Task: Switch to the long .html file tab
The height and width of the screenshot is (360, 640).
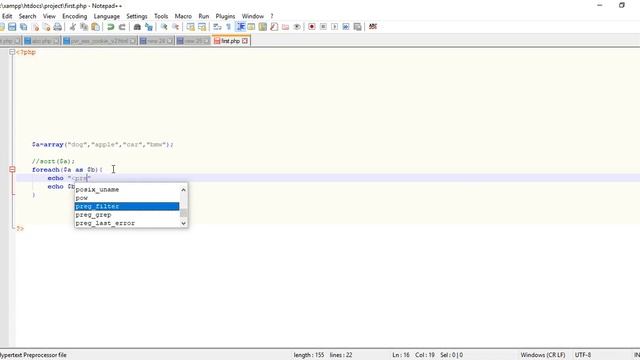Action: point(100,41)
